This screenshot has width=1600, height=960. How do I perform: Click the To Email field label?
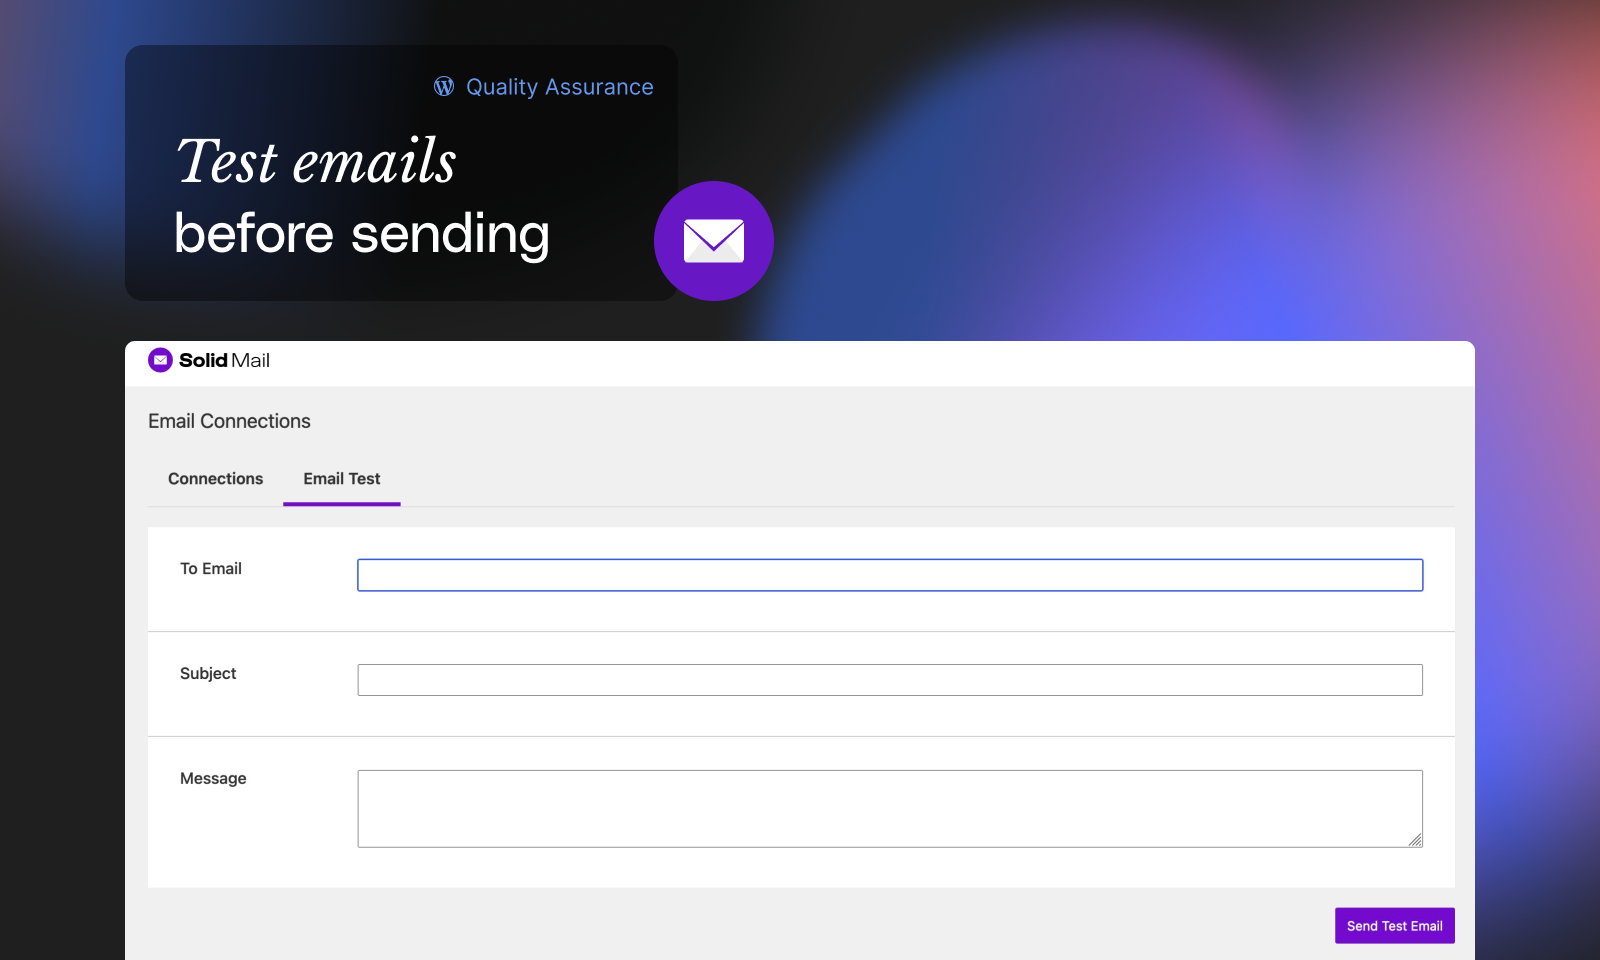coord(211,569)
